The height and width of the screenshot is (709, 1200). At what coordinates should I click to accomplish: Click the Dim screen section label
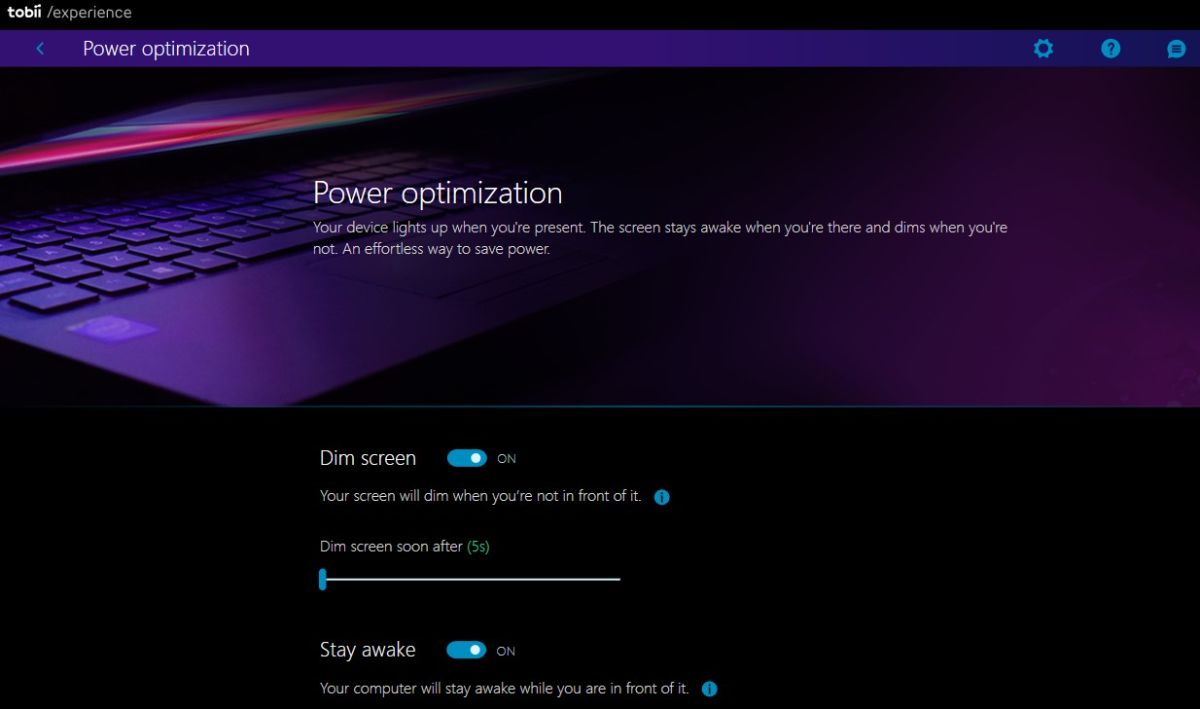367,458
